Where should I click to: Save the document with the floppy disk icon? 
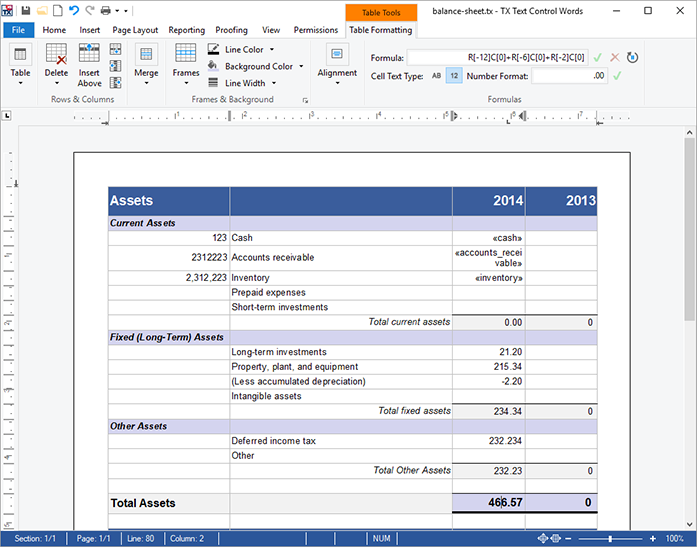26,11
